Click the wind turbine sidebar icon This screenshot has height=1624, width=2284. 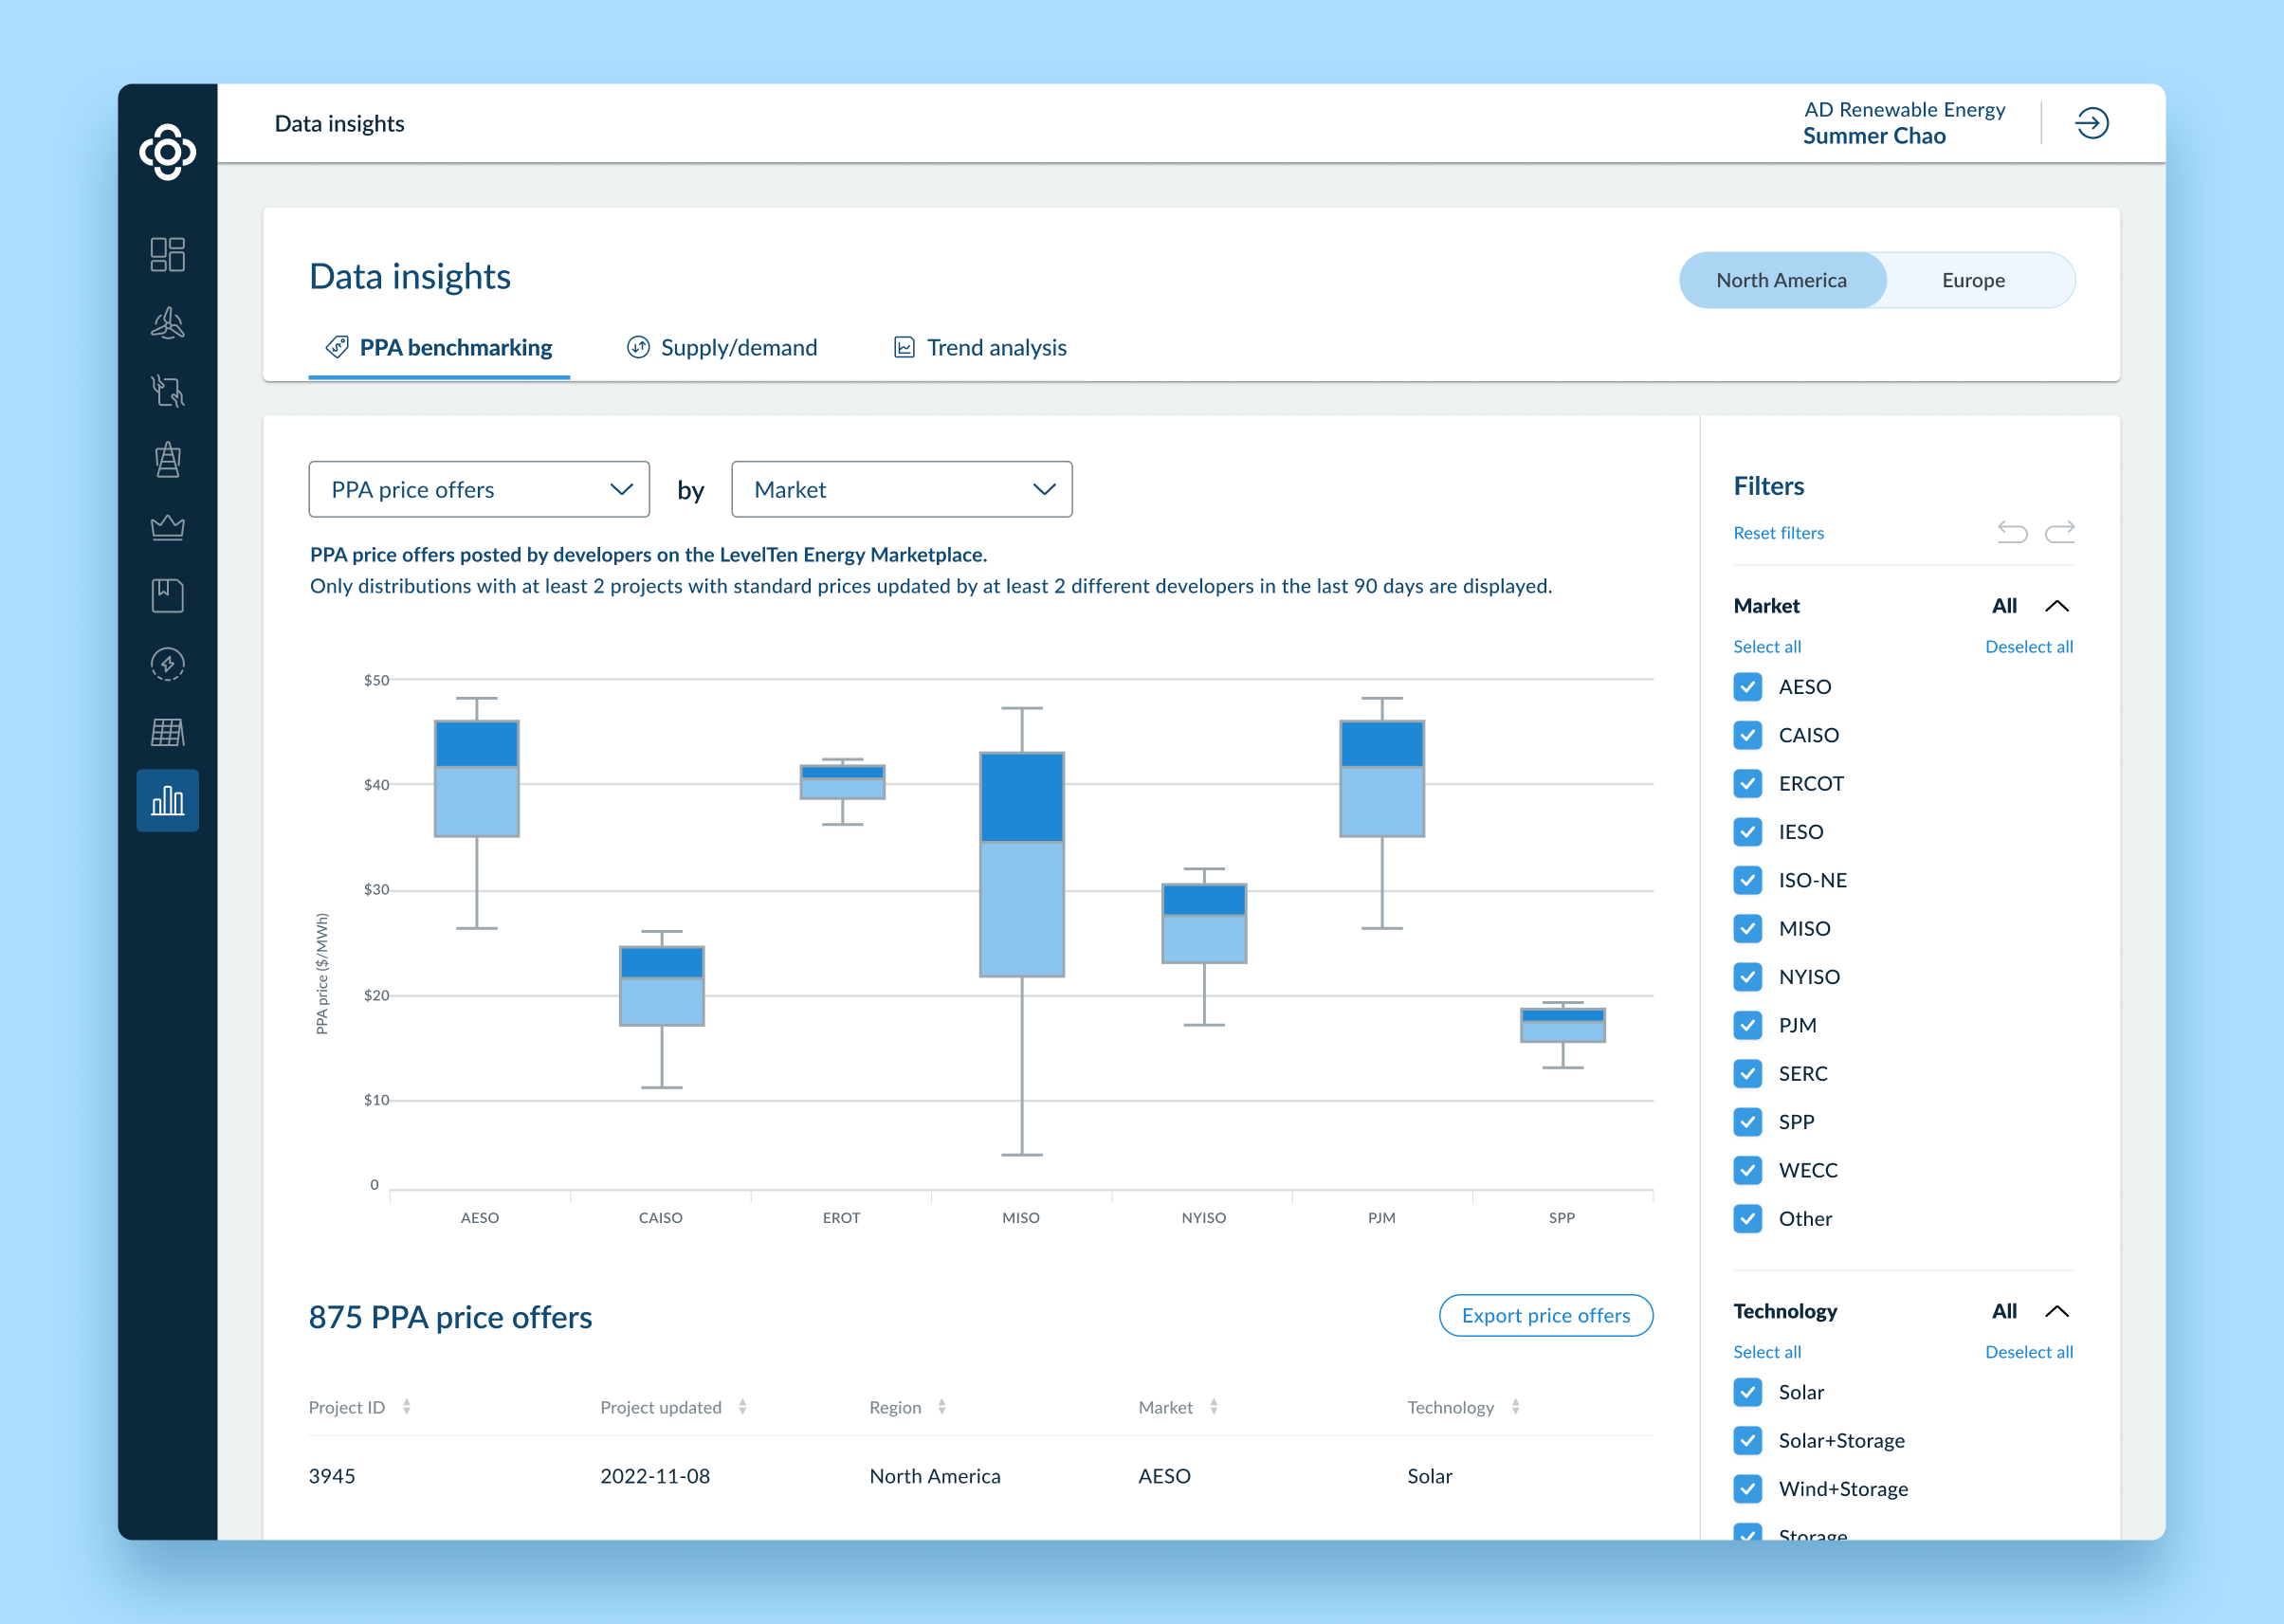pos(167,323)
